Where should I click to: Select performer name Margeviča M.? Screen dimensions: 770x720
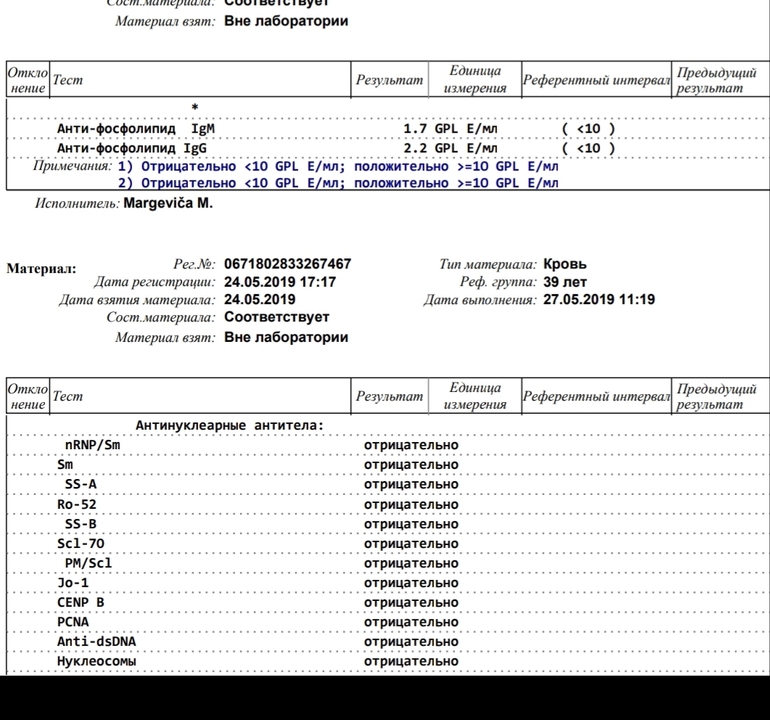tap(168, 204)
